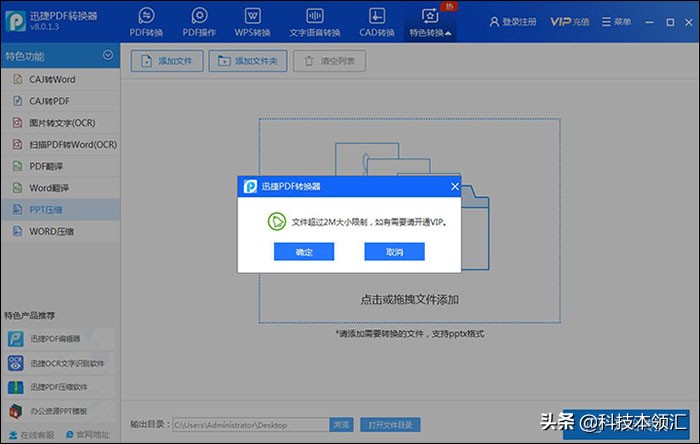Click the 办公资源PPT模板 product icon

(16, 411)
